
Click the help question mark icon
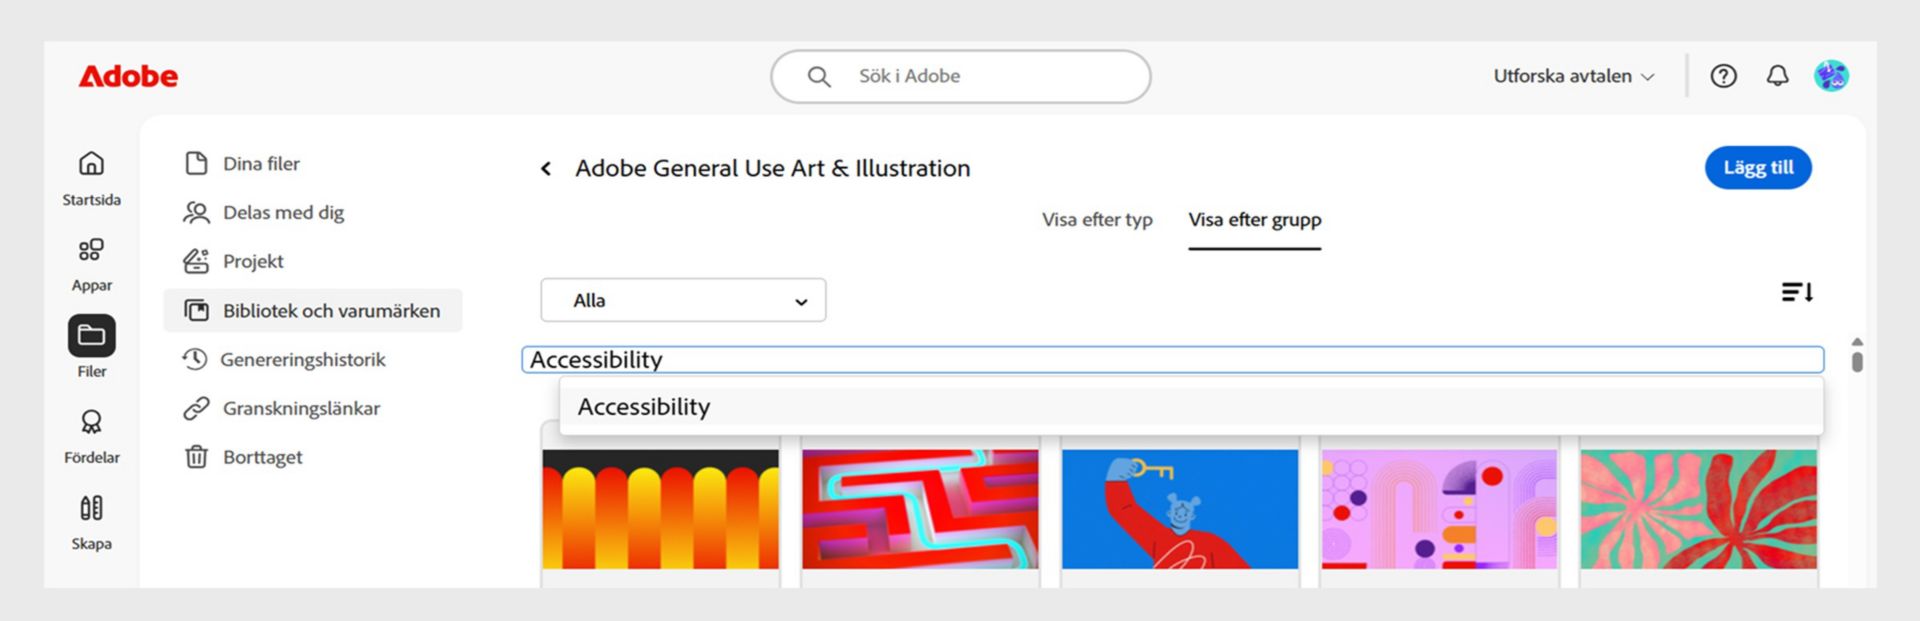(x=1723, y=75)
